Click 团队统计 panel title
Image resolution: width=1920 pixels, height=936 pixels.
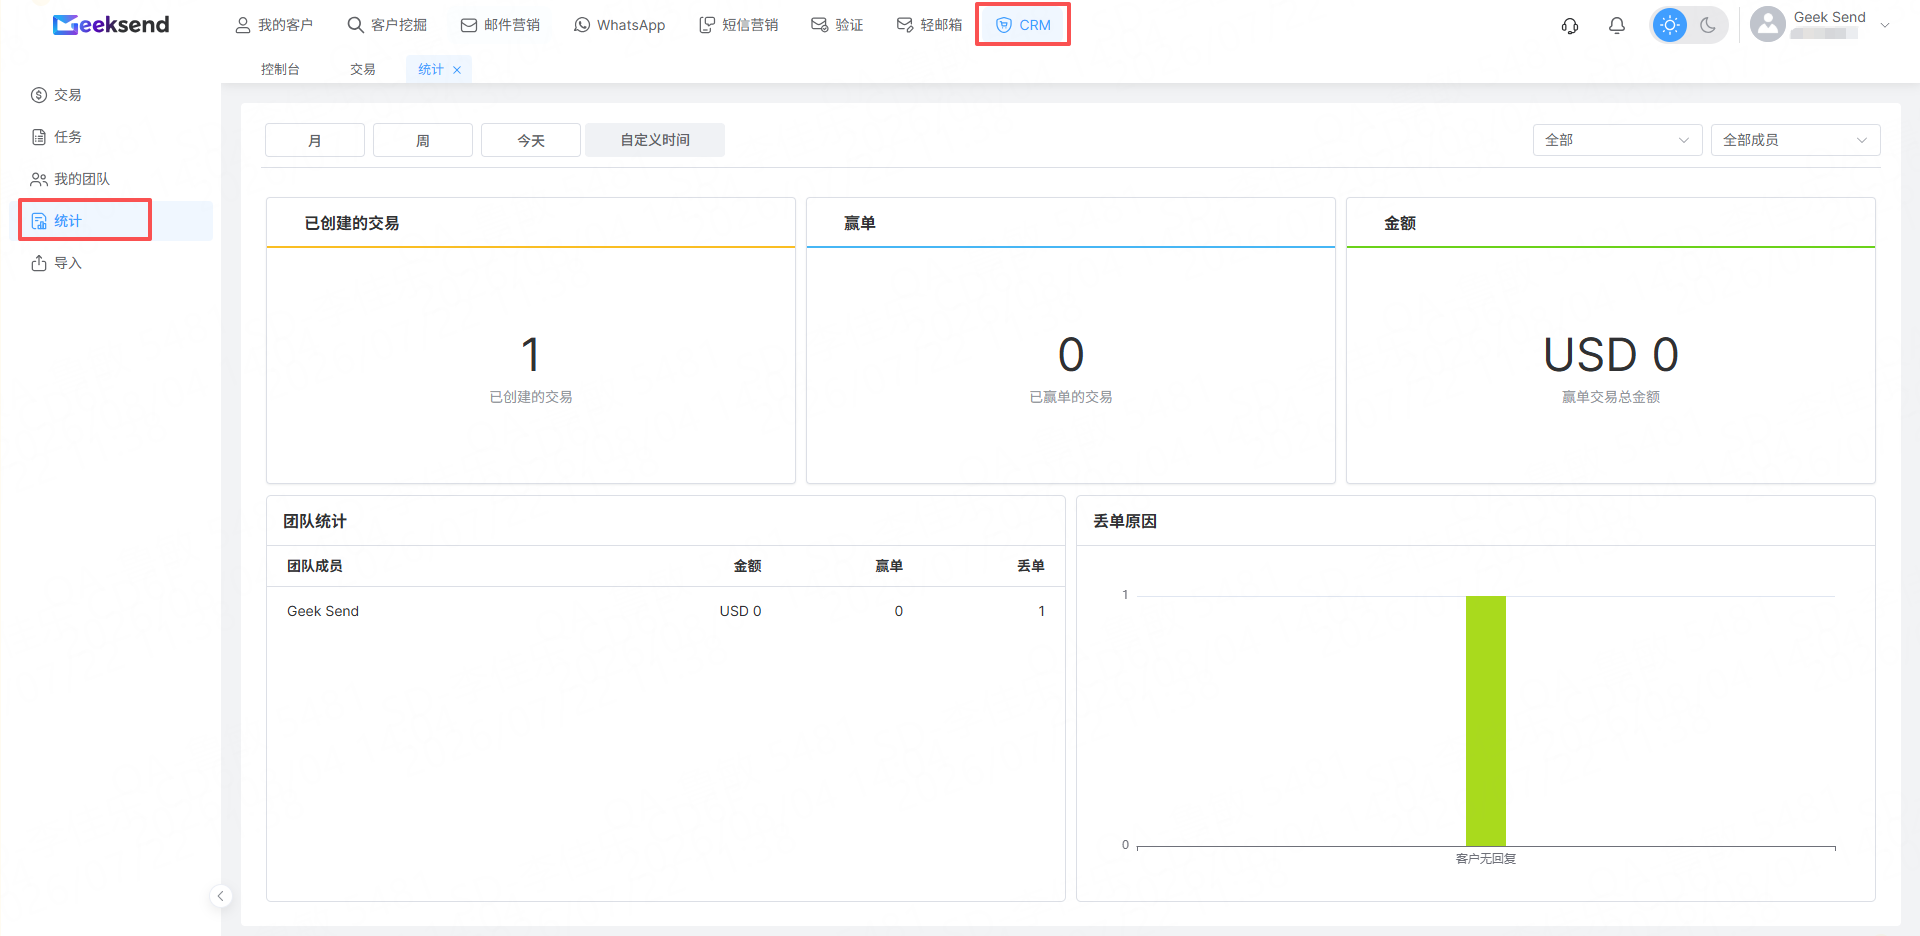click(x=315, y=521)
